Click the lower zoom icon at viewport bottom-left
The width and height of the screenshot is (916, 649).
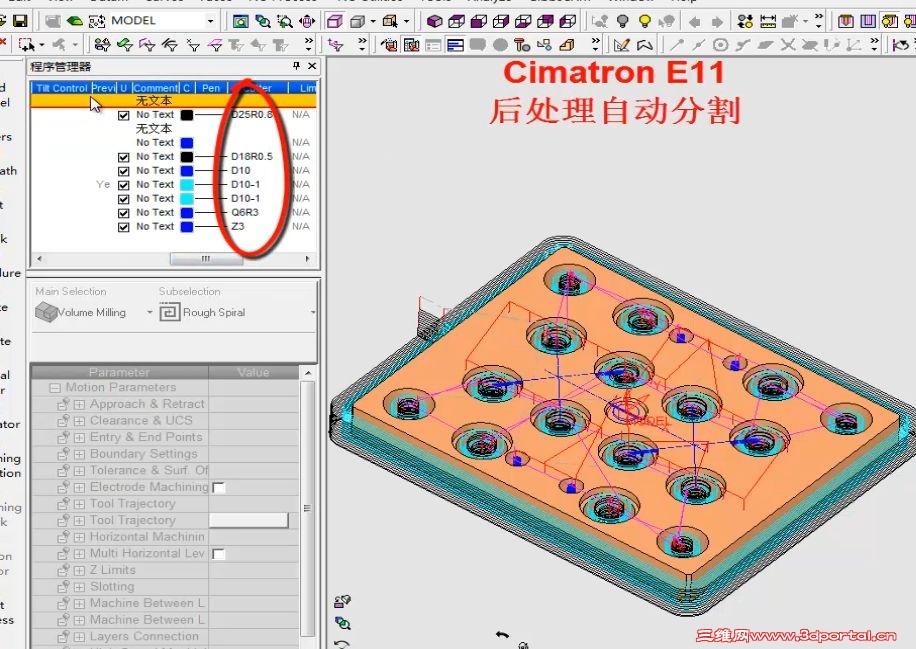pyautogui.click(x=343, y=623)
